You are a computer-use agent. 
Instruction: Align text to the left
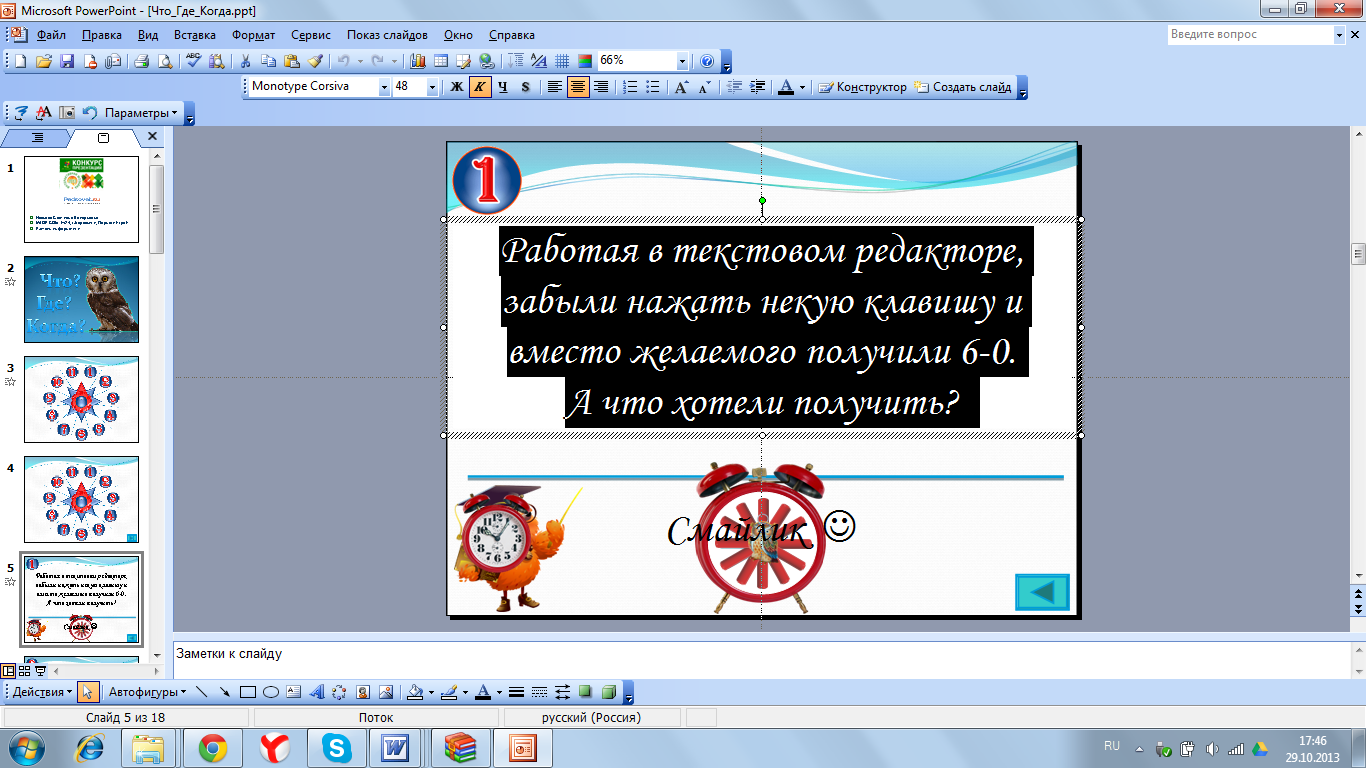[555, 87]
